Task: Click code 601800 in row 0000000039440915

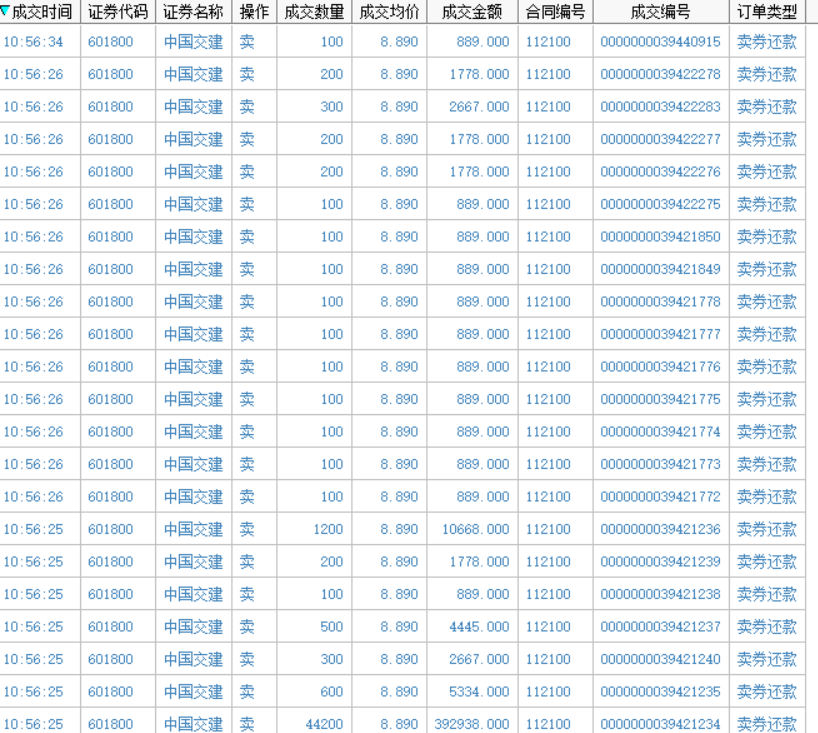Action: (x=111, y=42)
